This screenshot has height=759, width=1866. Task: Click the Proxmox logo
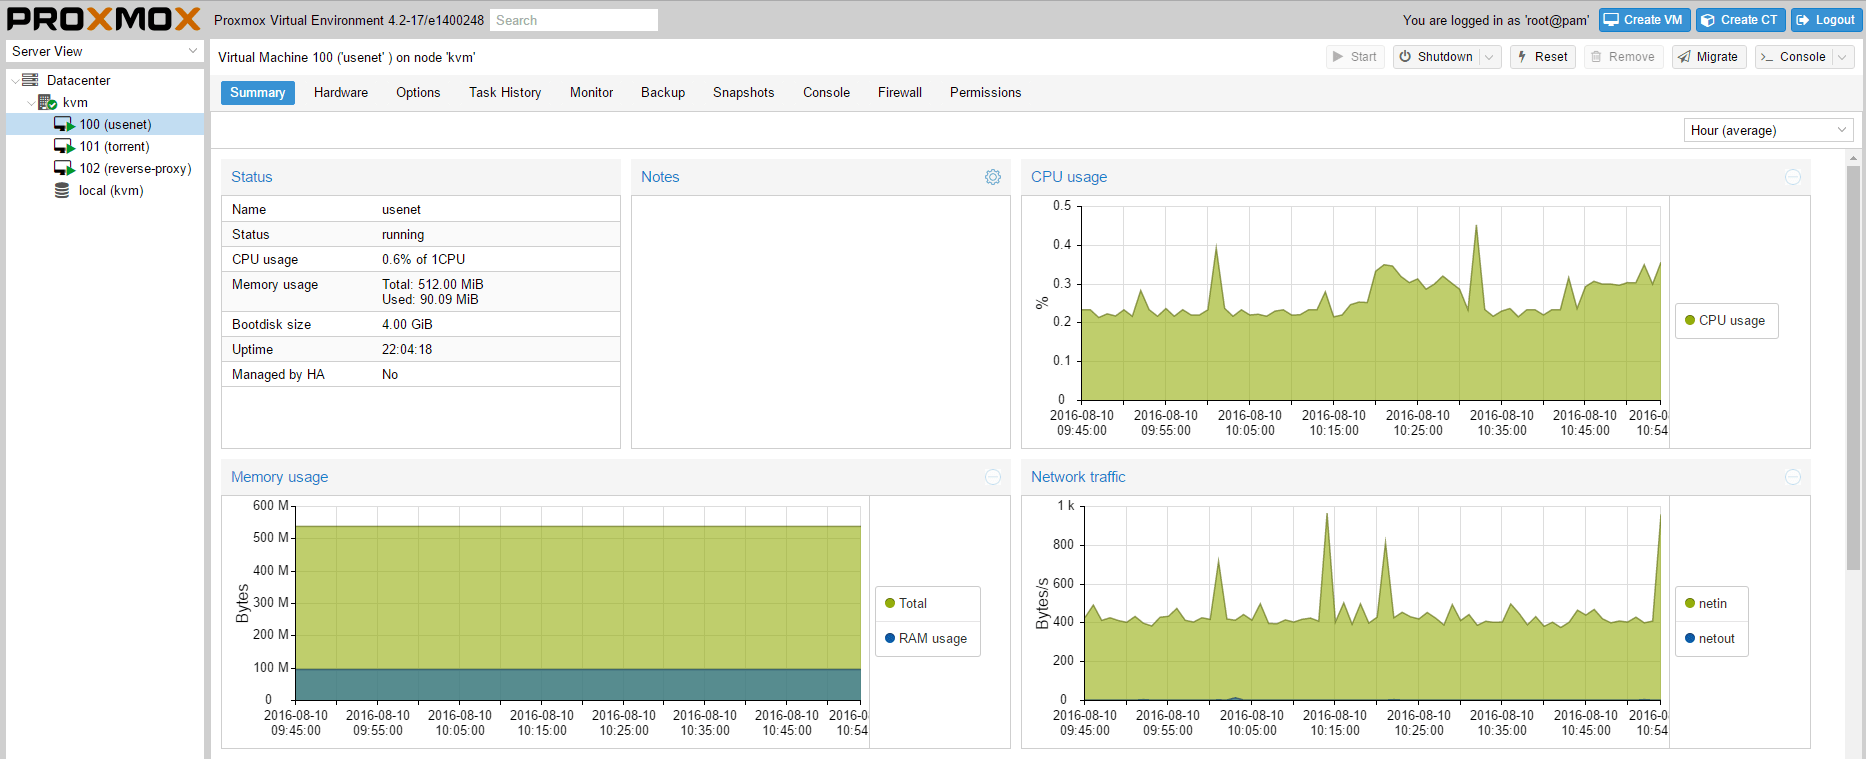[x=104, y=19]
